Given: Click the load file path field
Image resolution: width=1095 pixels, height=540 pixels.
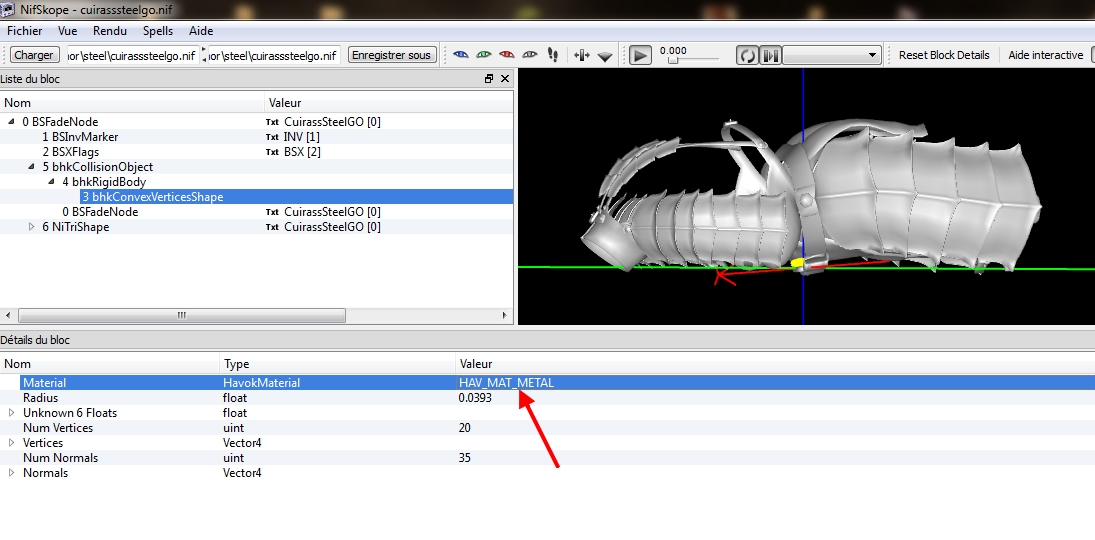Looking at the screenshot, I should [x=133, y=55].
